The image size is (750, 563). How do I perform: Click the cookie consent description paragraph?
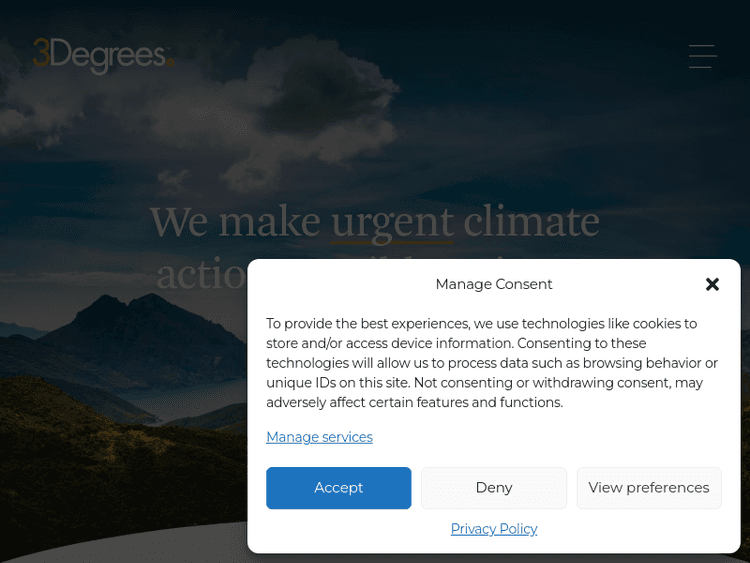pos(492,363)
